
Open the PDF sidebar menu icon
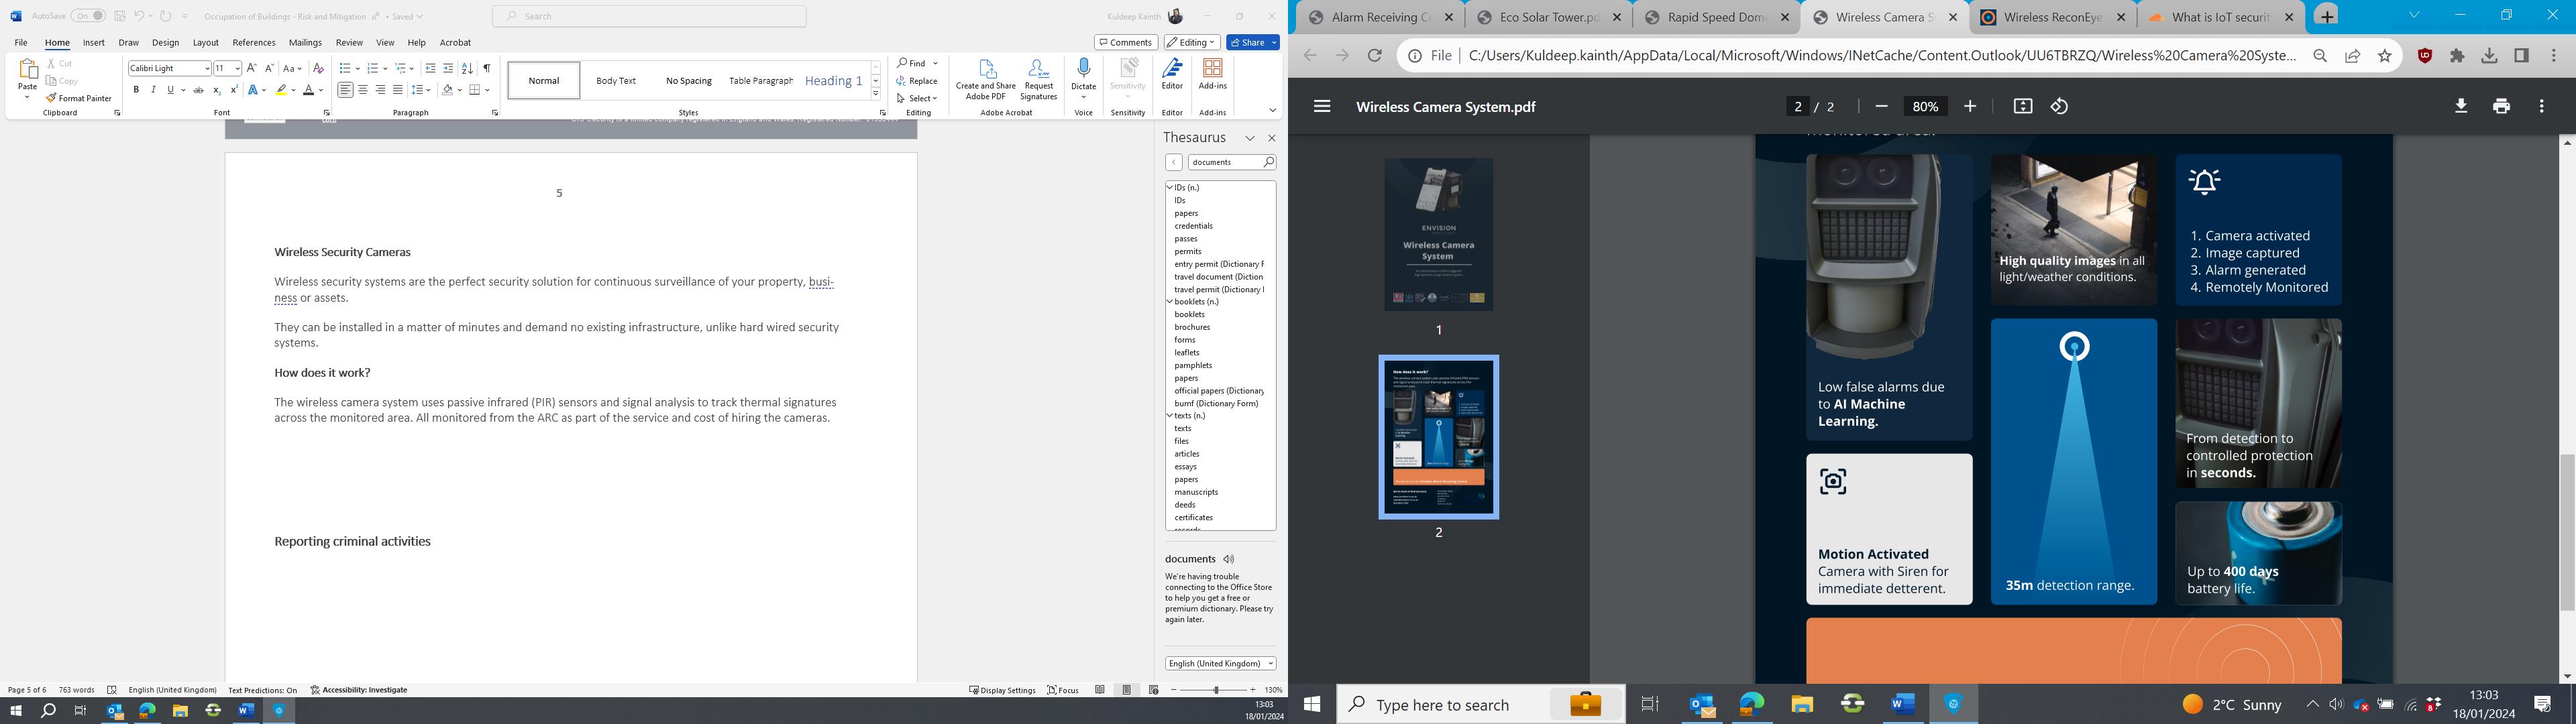point(1322,106)
